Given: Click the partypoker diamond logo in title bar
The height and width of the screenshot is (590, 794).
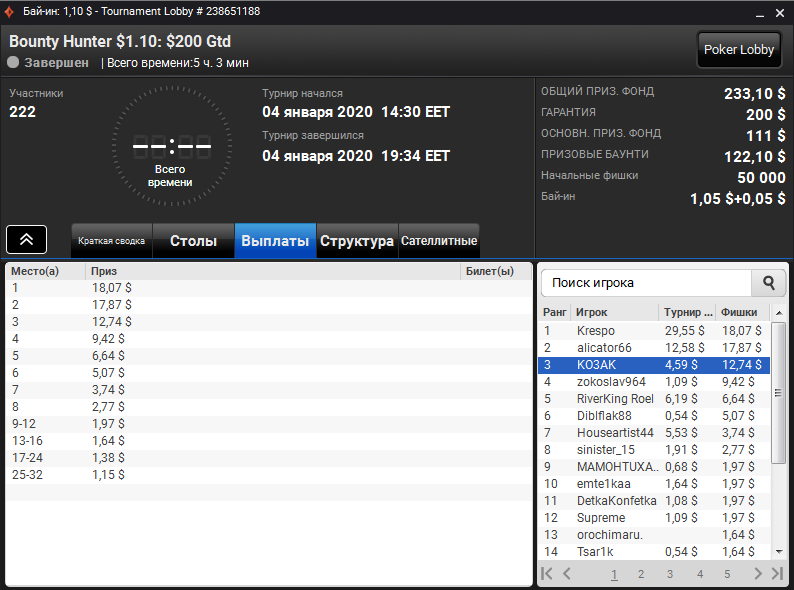Looking at the screenshot, I should (9, 12).
